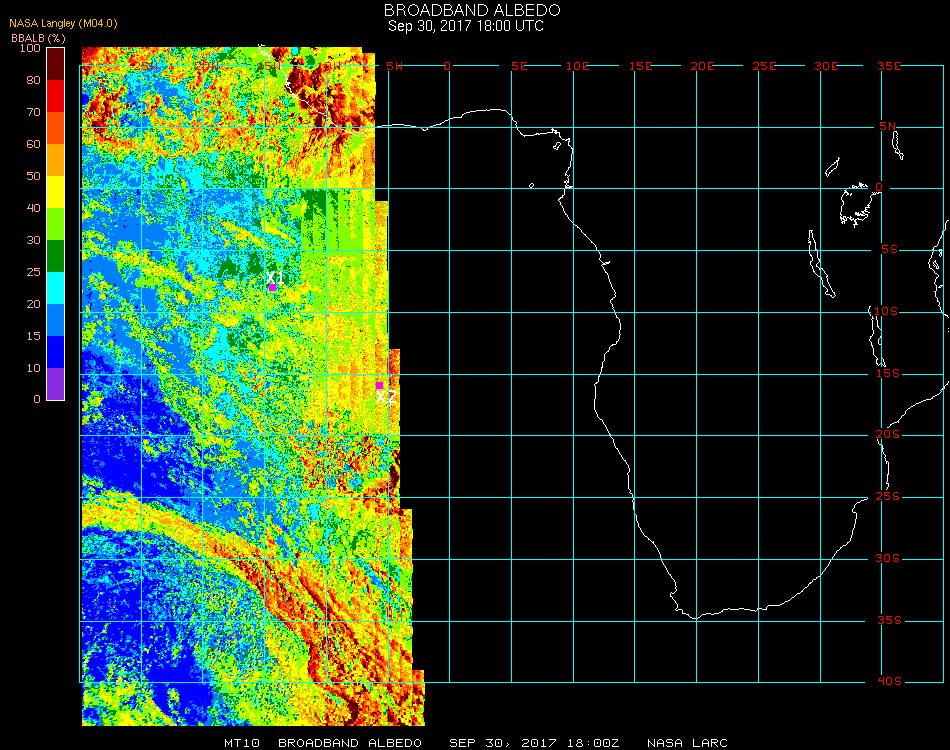Viewport: 950px width, 750px height.
Task: Select the yellow 40–50% legend swatch
Action: (55, 191)
